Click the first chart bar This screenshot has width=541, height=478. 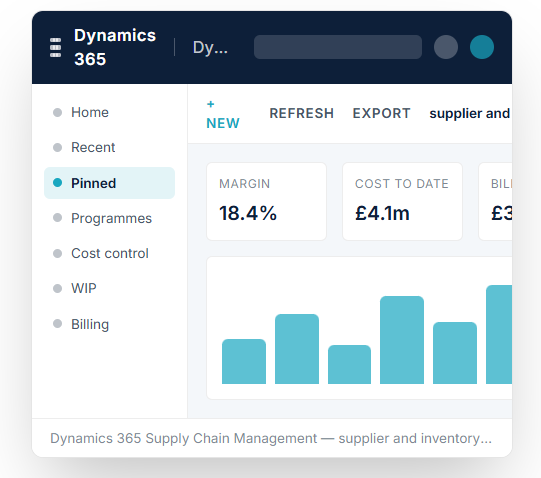[x=244, y=361]
